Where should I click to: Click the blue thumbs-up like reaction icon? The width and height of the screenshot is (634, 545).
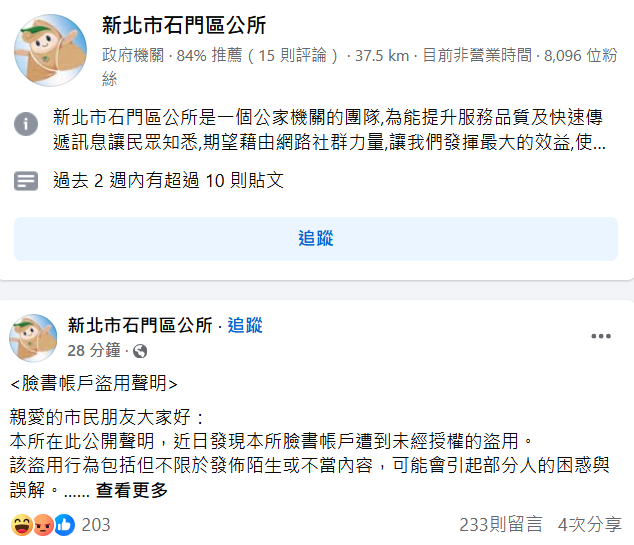pyautogui.click(x=64, y=525)
